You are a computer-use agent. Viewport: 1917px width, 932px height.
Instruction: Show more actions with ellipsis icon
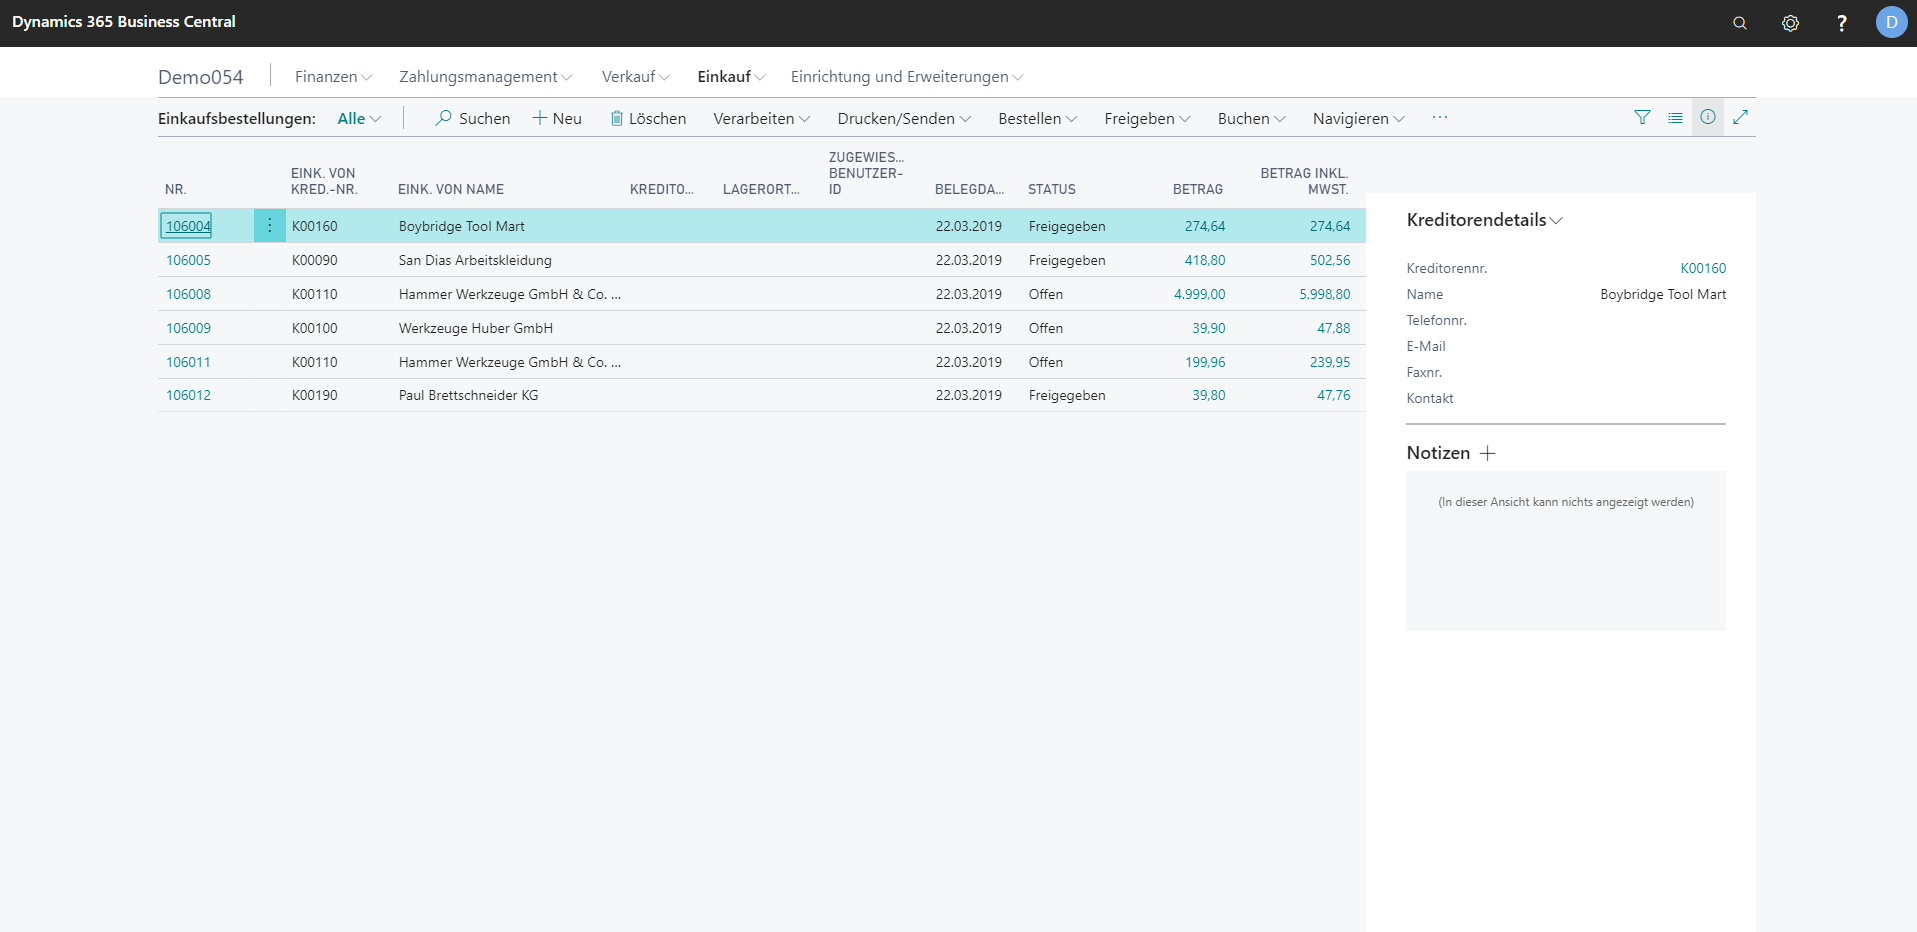tap(1440, 117)
